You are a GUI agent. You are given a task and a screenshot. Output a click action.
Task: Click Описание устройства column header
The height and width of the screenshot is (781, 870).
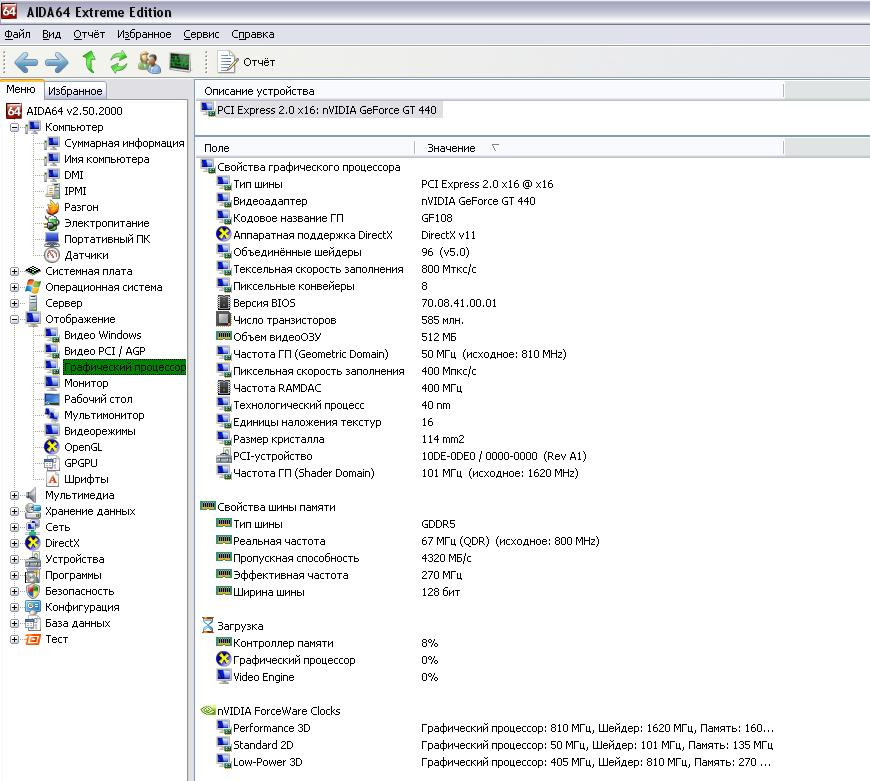click(x=489, y=91)
